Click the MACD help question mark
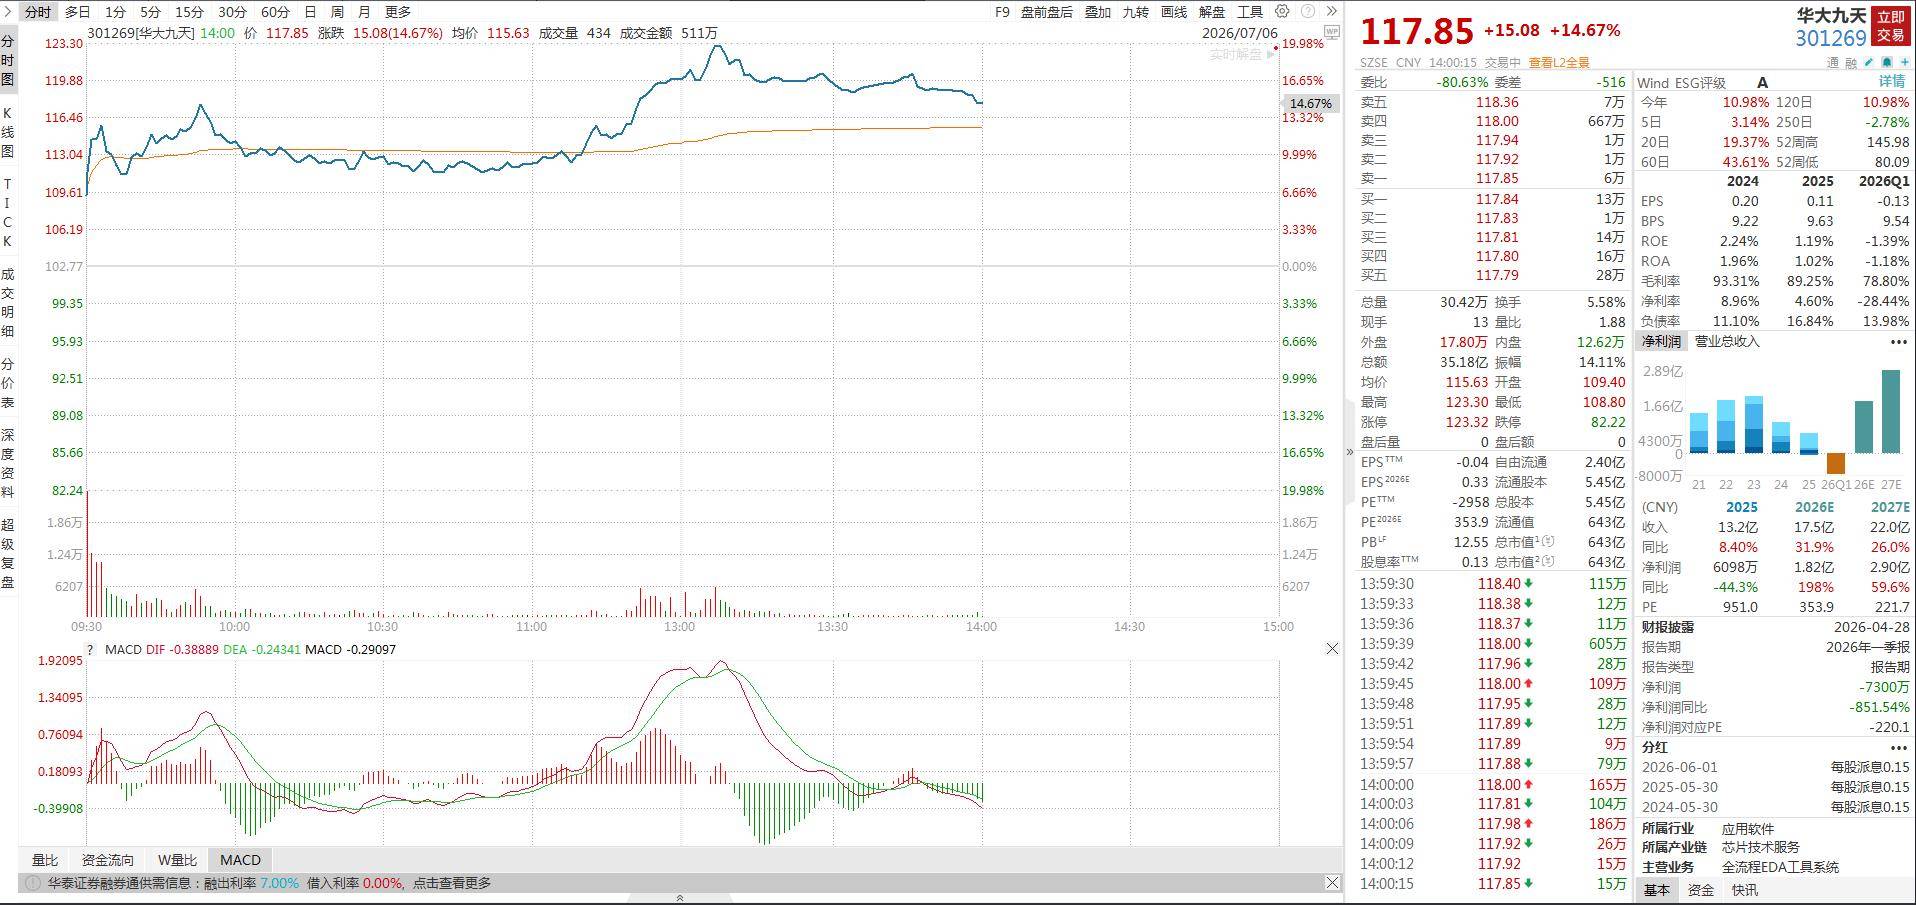The width and height of the screenshot is (1916, 905). (90, 649)
